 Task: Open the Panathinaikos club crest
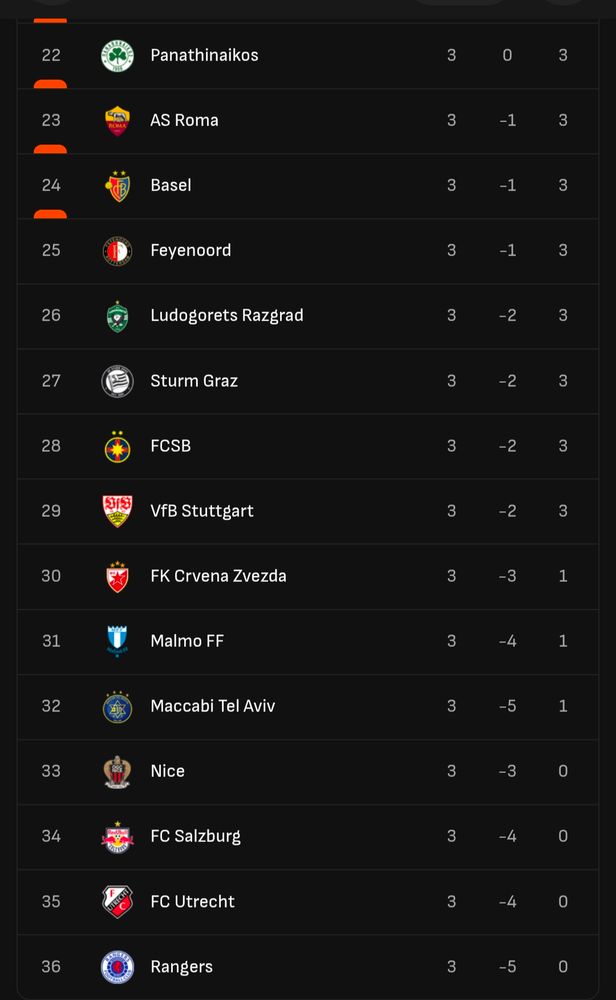click(117, 55)
